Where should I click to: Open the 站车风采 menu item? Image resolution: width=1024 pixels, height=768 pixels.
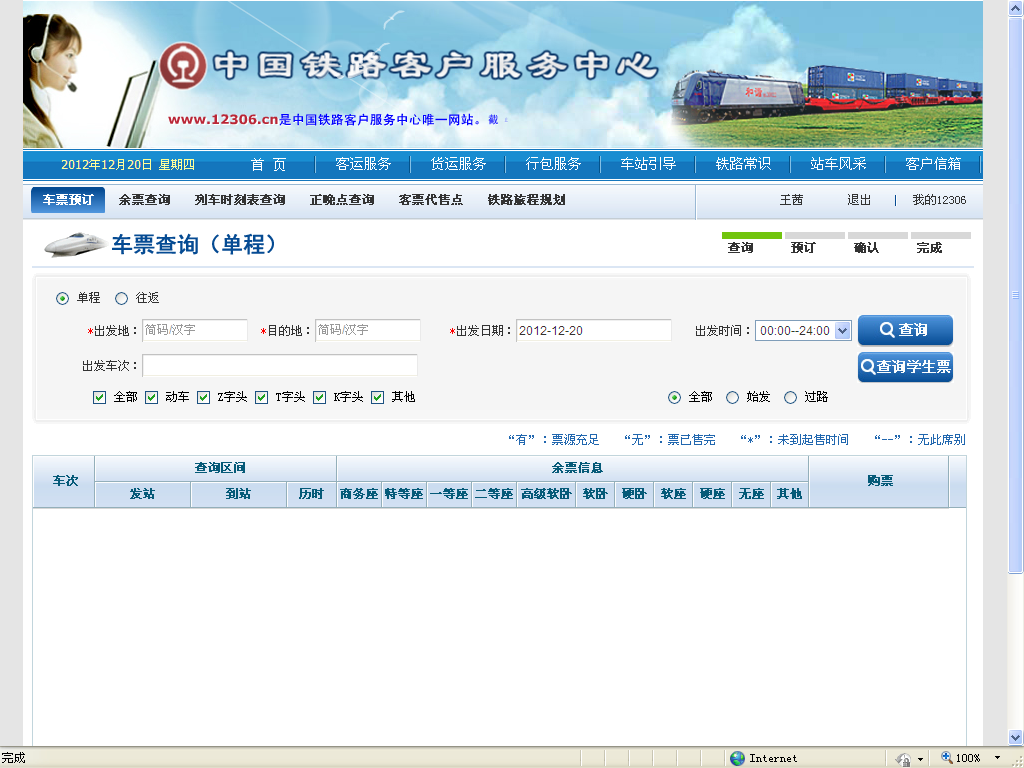click(838, 164)
